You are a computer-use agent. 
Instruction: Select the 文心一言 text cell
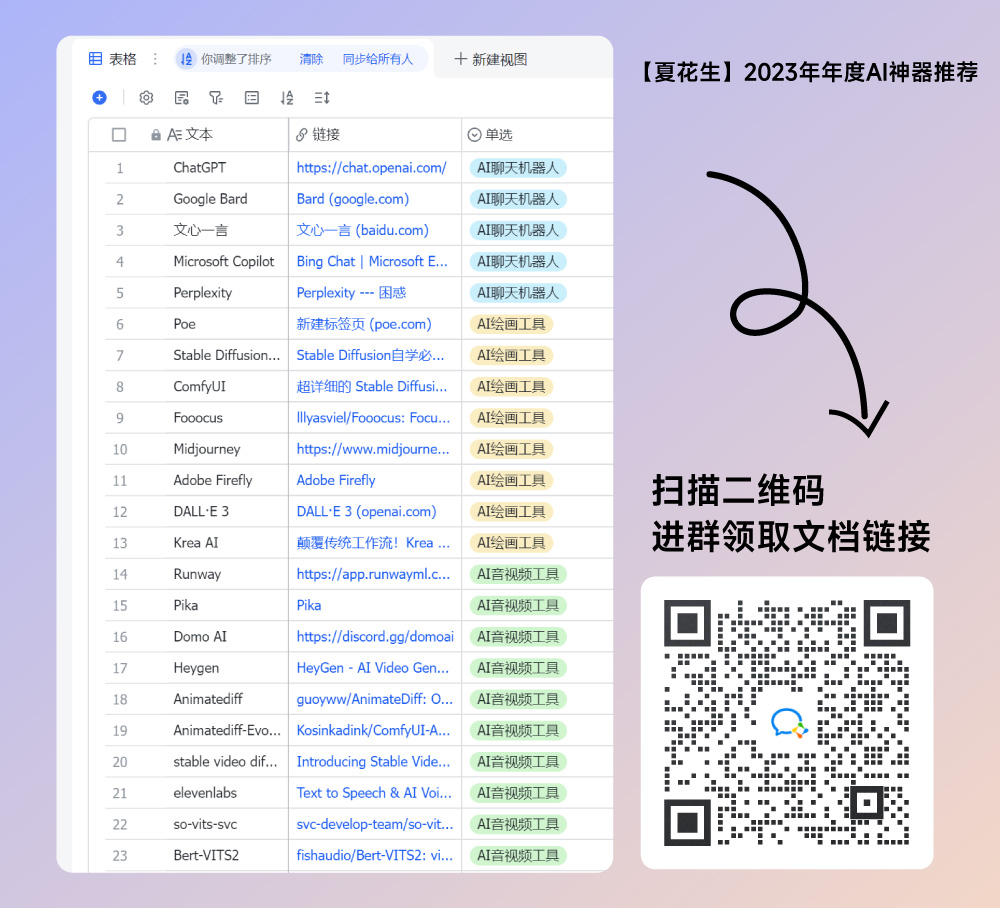click(200, 230)
